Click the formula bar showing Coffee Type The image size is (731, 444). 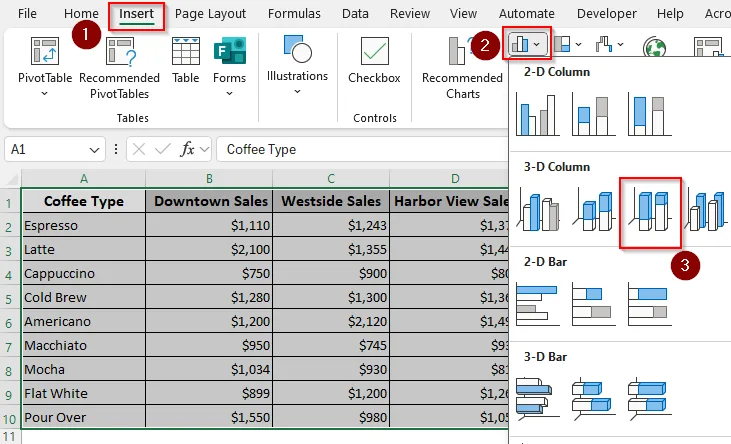pyautogui.click(x=364, y=149)
